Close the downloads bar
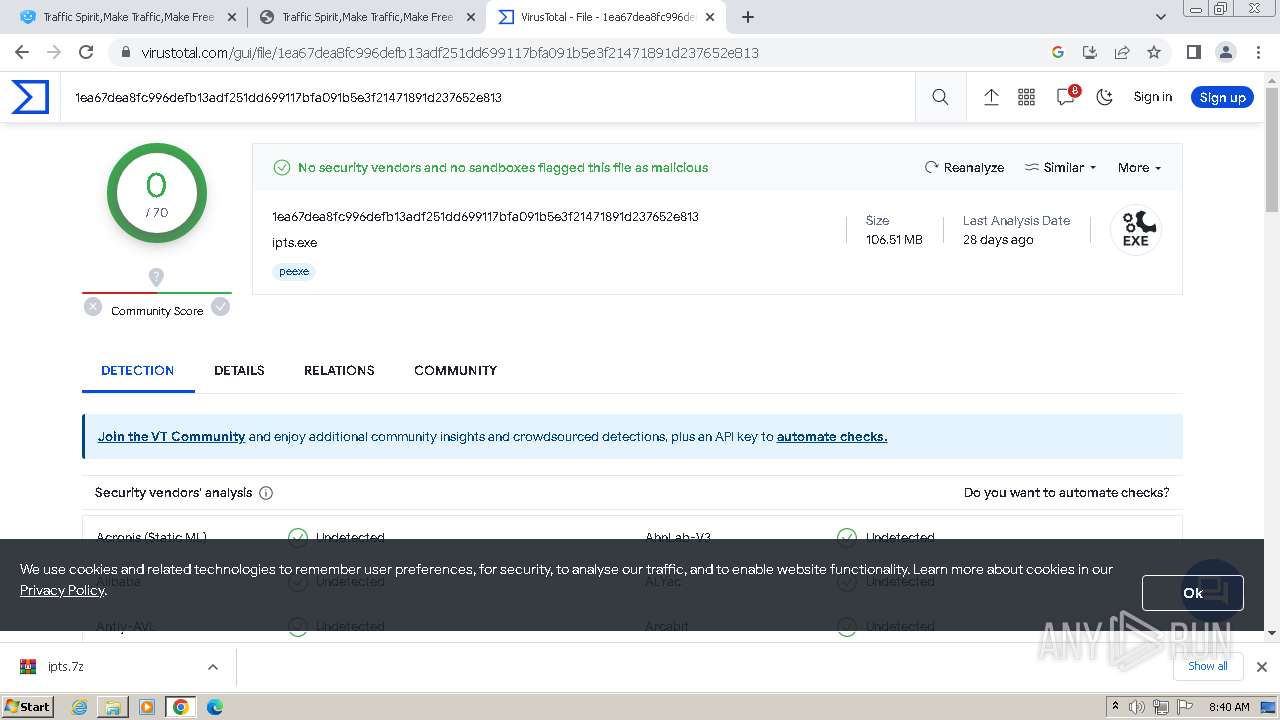Image resolution: width=1280 pixels, height=720 pixels. click(1262, 667)
